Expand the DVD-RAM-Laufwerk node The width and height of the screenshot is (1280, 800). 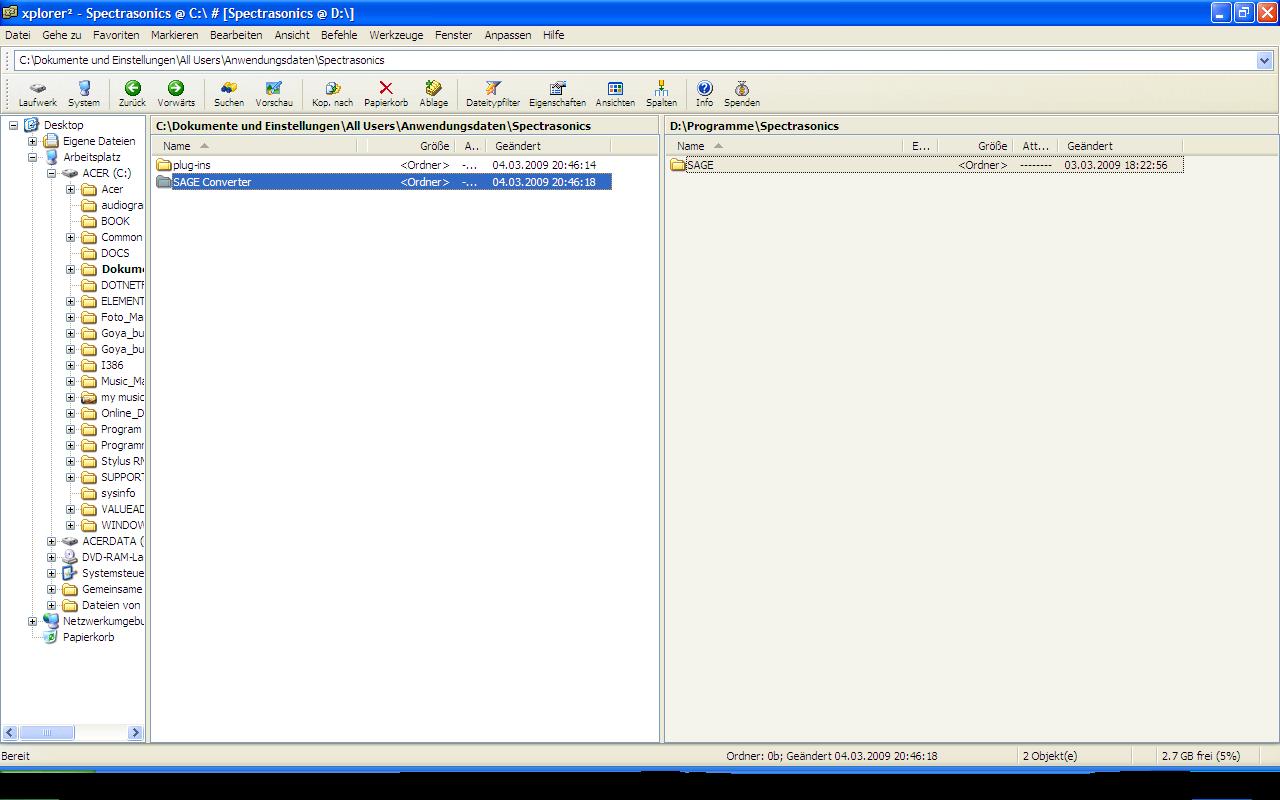click(x=51, y=557)
